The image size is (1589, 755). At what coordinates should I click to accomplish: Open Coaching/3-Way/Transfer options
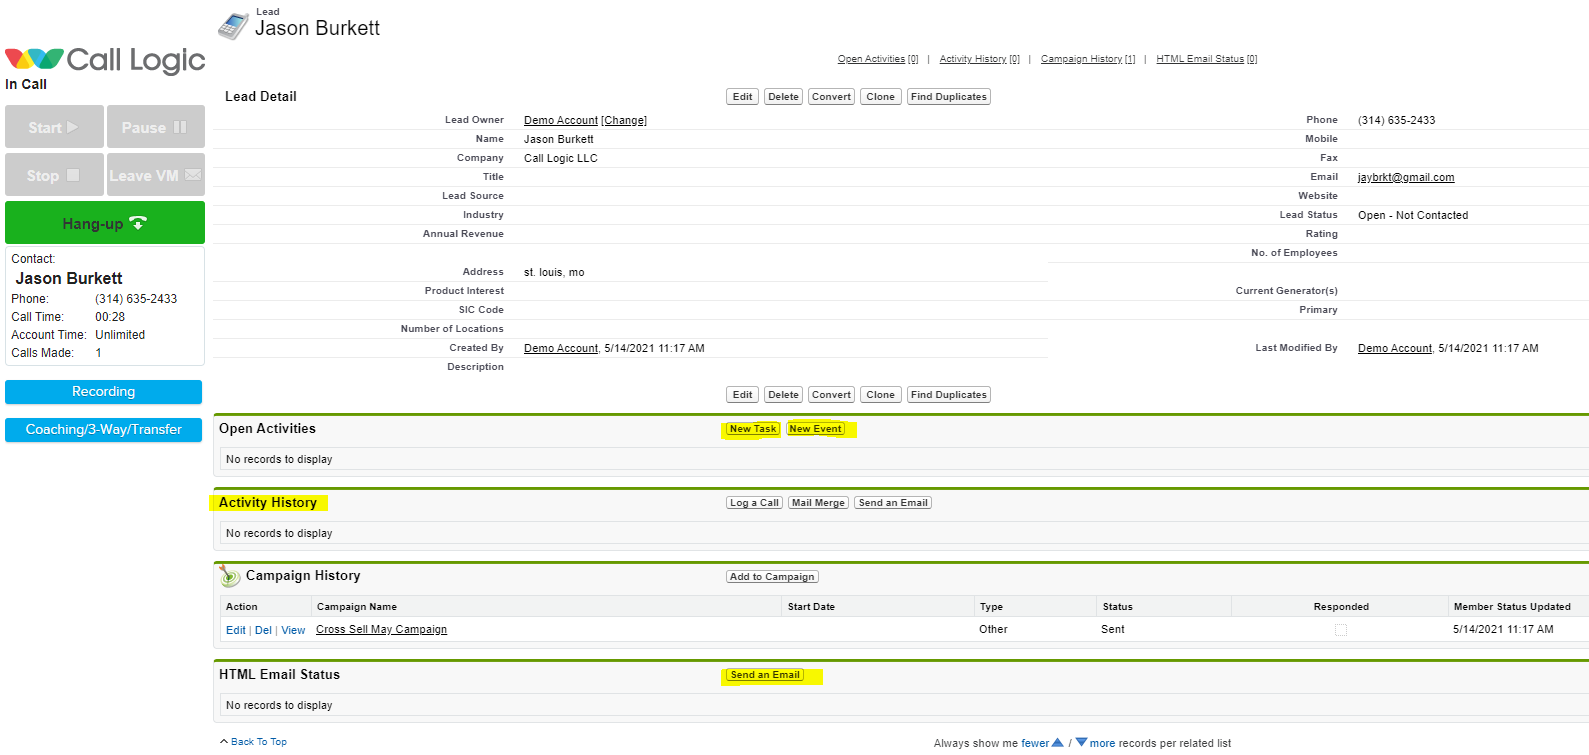[x=103, y=430]
